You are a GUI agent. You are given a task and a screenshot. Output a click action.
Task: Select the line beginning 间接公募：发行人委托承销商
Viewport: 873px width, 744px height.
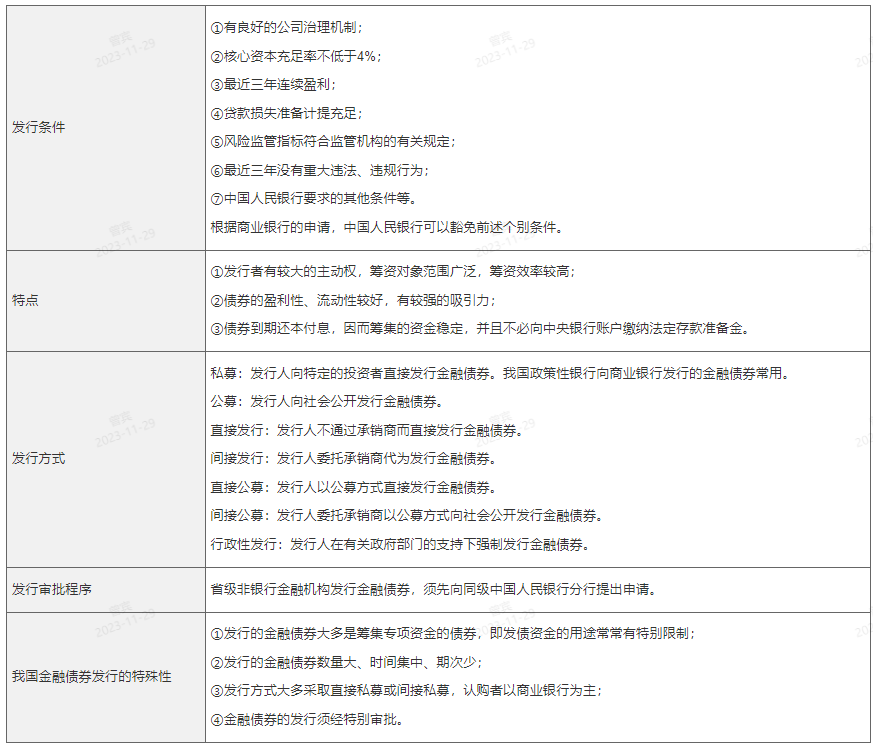point(407,516)
